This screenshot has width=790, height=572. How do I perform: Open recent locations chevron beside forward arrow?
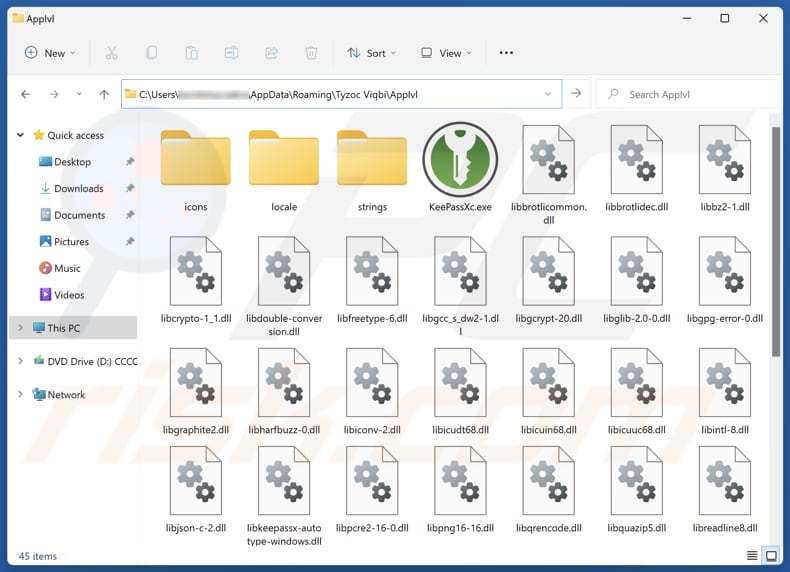(79, 94)
